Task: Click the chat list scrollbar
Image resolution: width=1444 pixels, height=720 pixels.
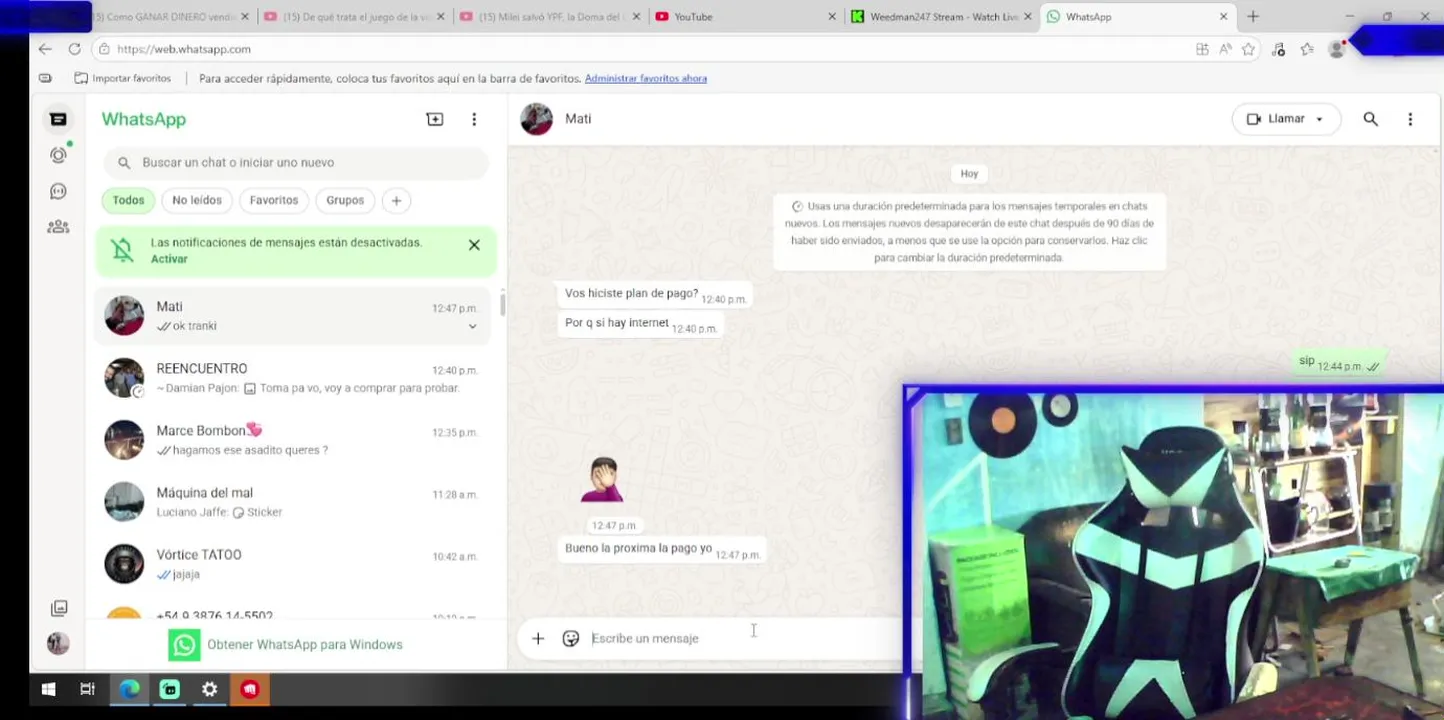Action: [503, 304]
